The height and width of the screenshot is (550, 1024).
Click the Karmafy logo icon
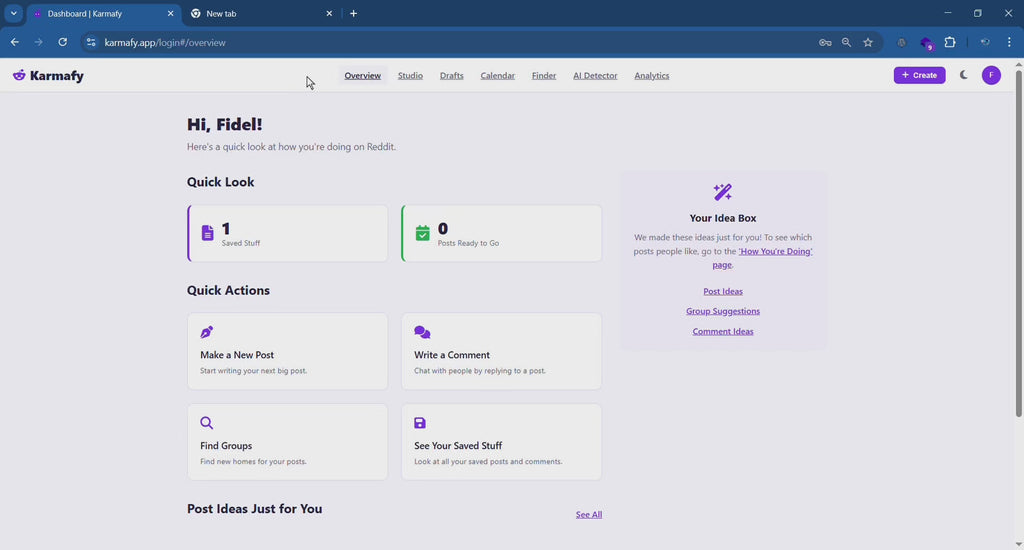coord(19,76)
